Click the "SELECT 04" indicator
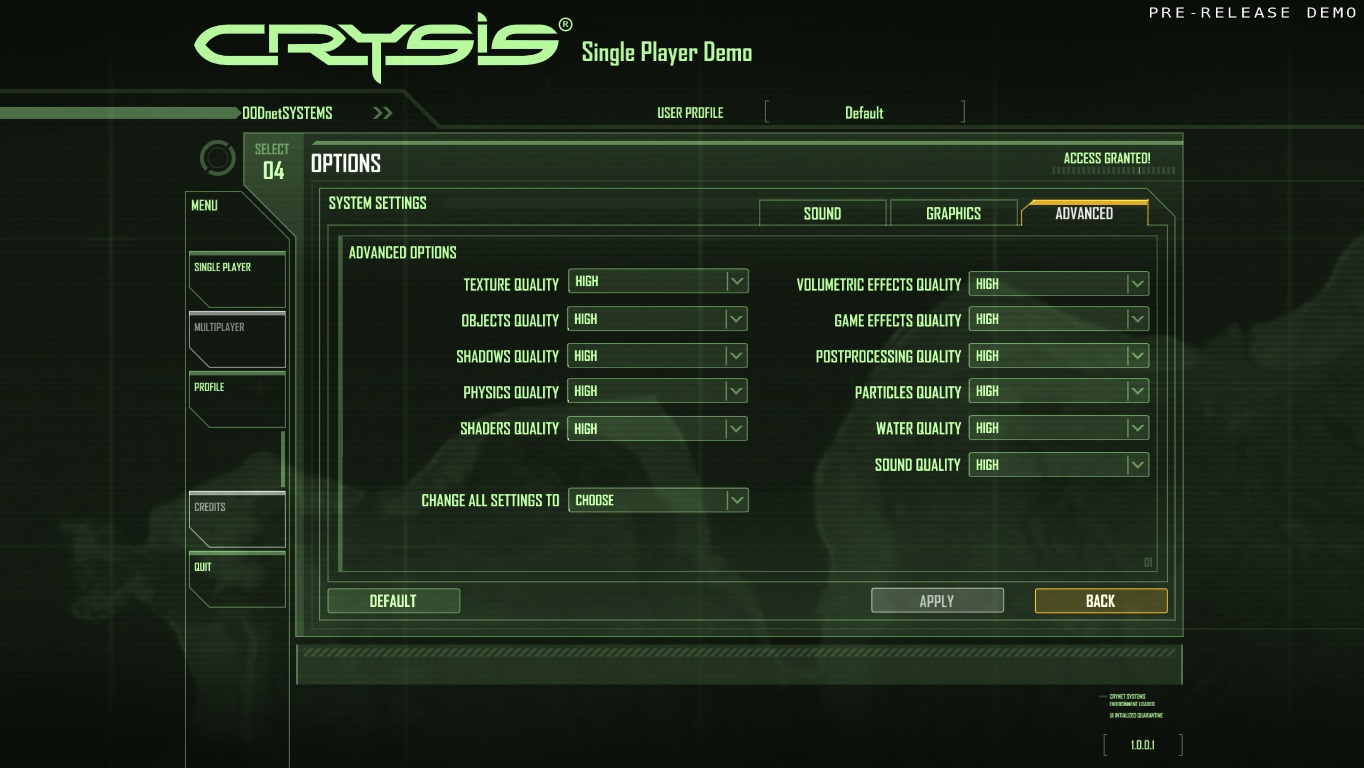The width and height of the screenshot is (1364, 768). 273,163
